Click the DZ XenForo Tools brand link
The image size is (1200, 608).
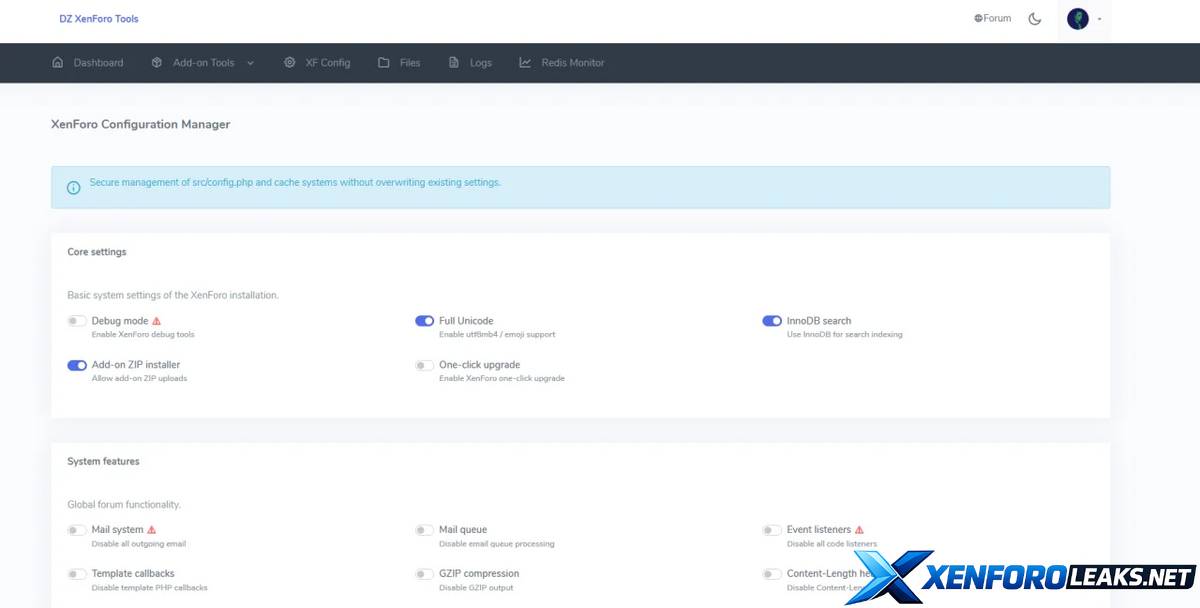(x=99, y=19)
